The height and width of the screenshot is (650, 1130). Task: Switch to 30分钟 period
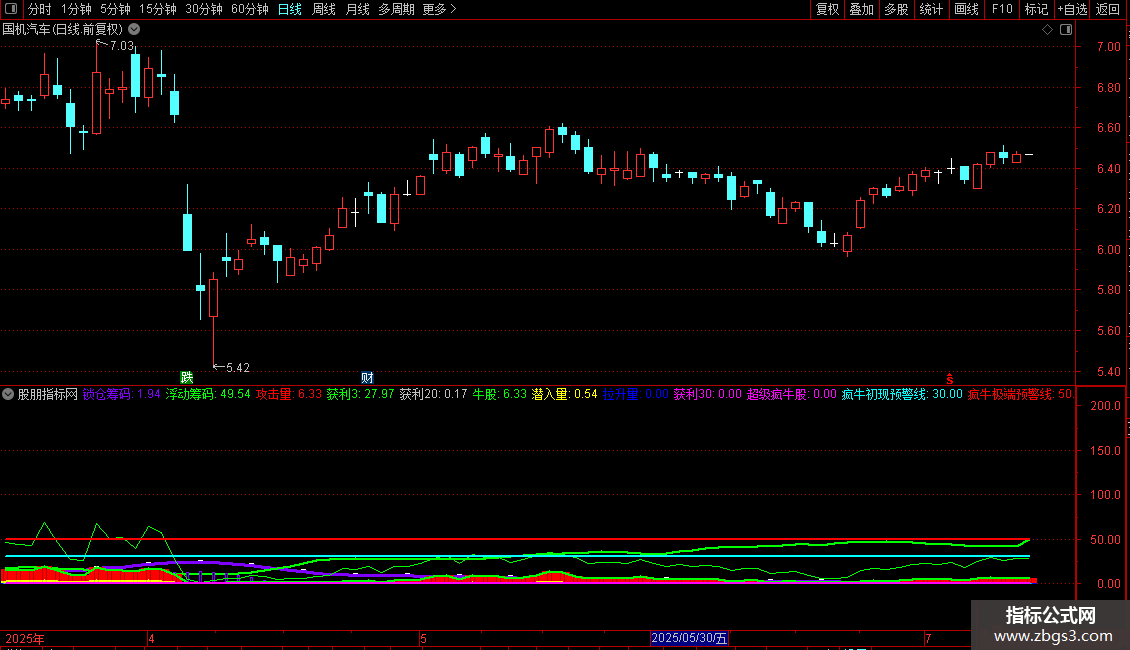click(203, 9)
